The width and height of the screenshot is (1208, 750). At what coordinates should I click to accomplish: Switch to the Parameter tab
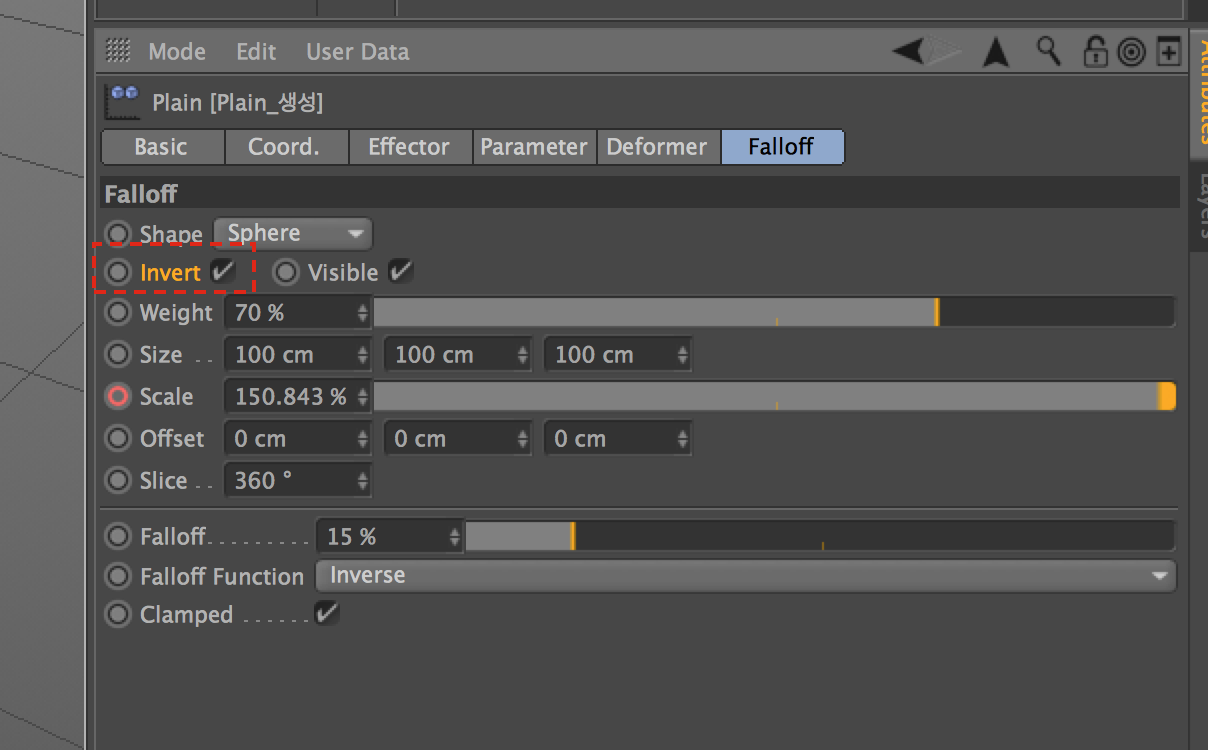click(x=534, y=147)
